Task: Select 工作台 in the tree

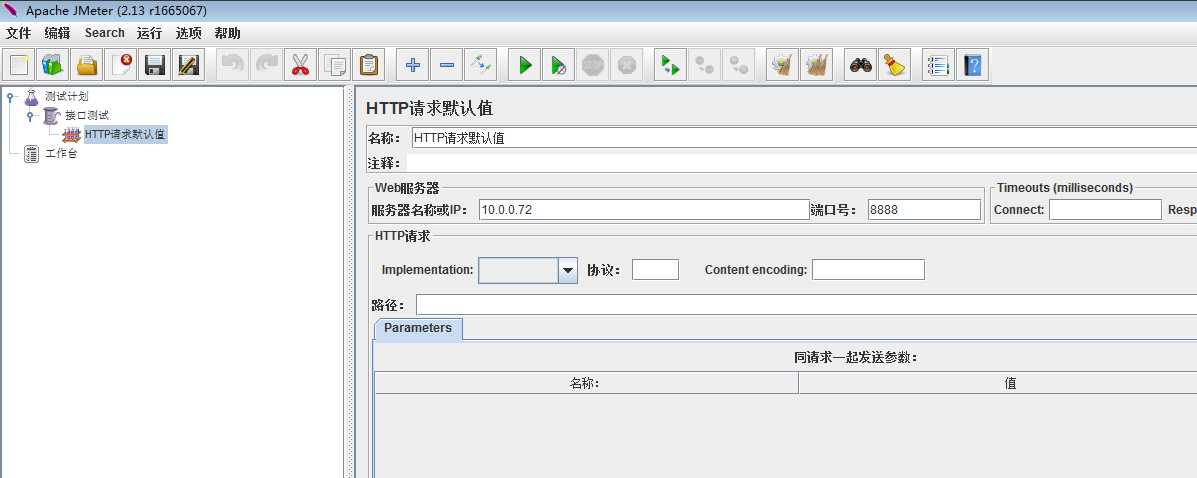Action: click(x=61, y=153)
